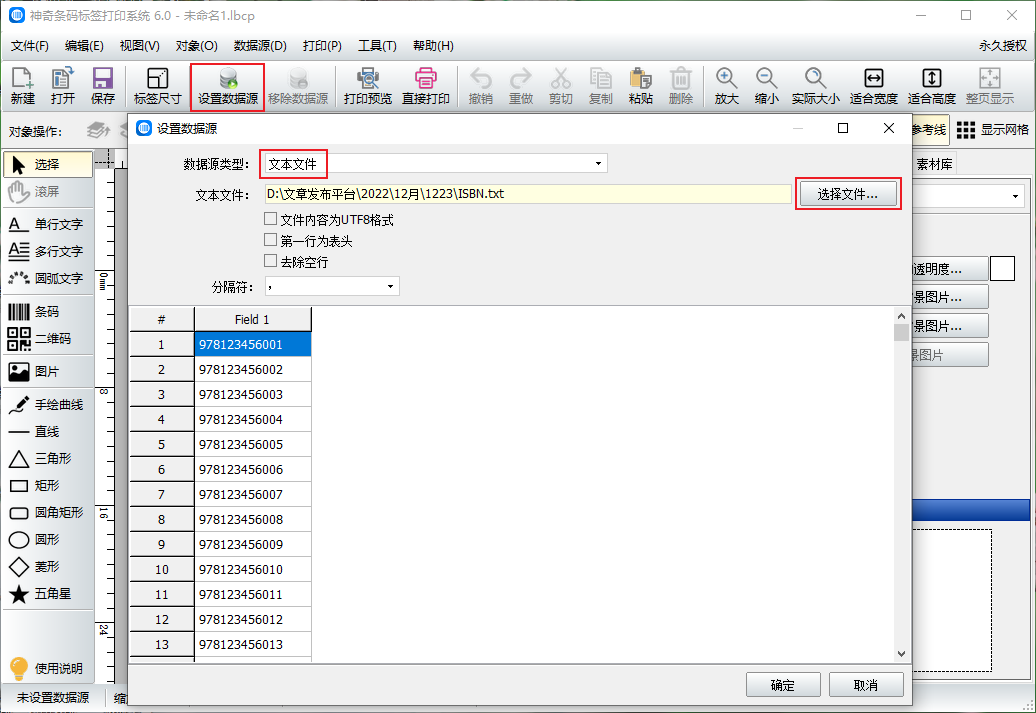Click 未设置数据源 in status bar

[53, 697]
